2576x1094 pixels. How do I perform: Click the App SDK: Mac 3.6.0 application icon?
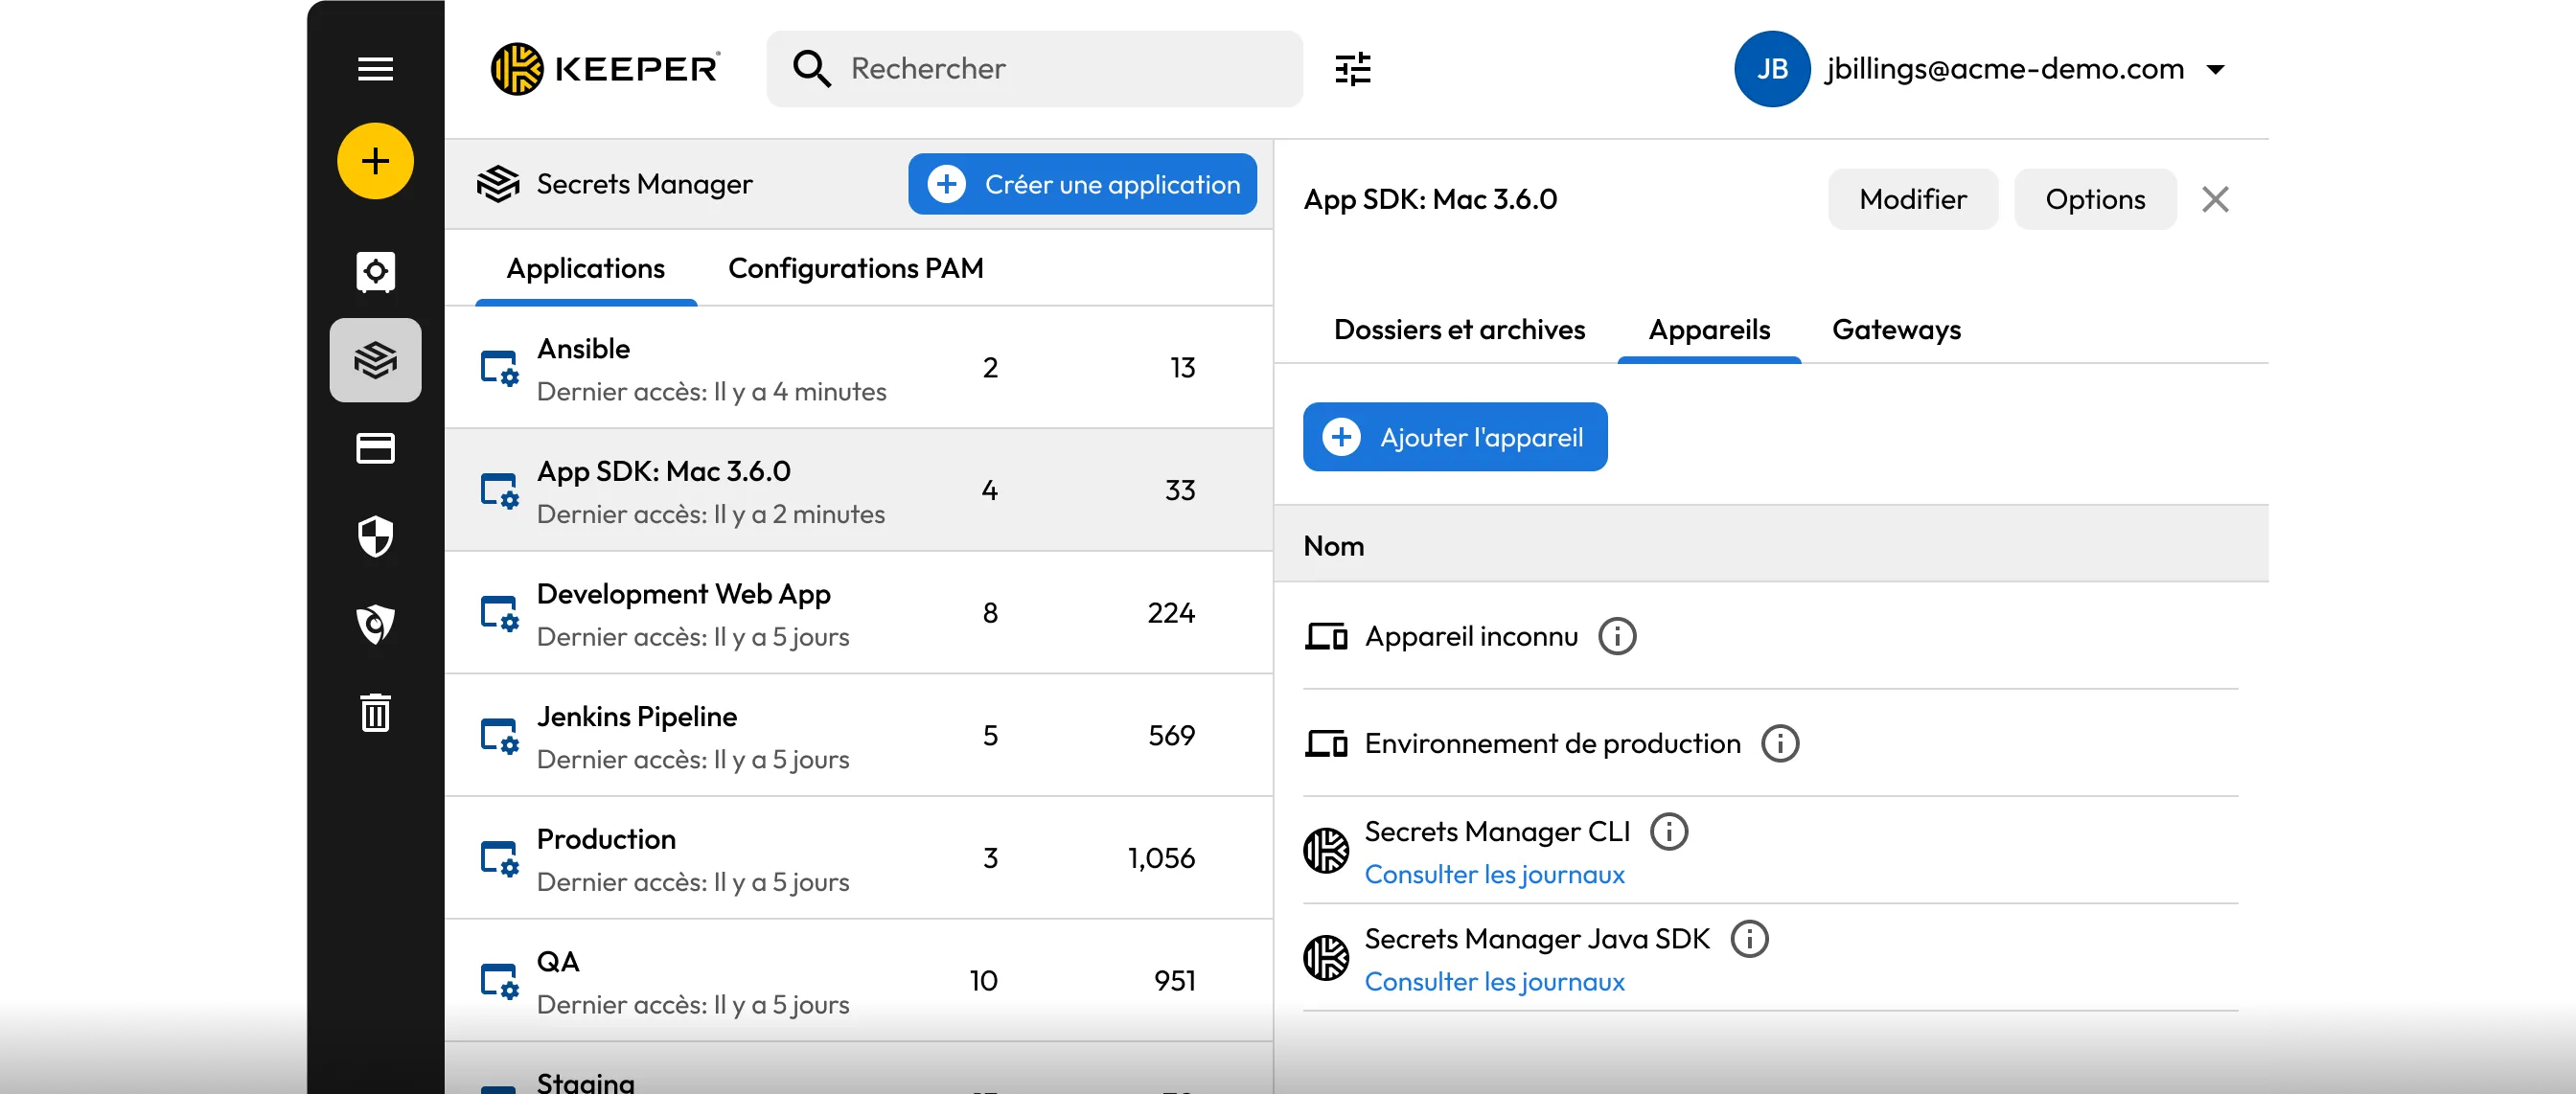coord(499,491)
